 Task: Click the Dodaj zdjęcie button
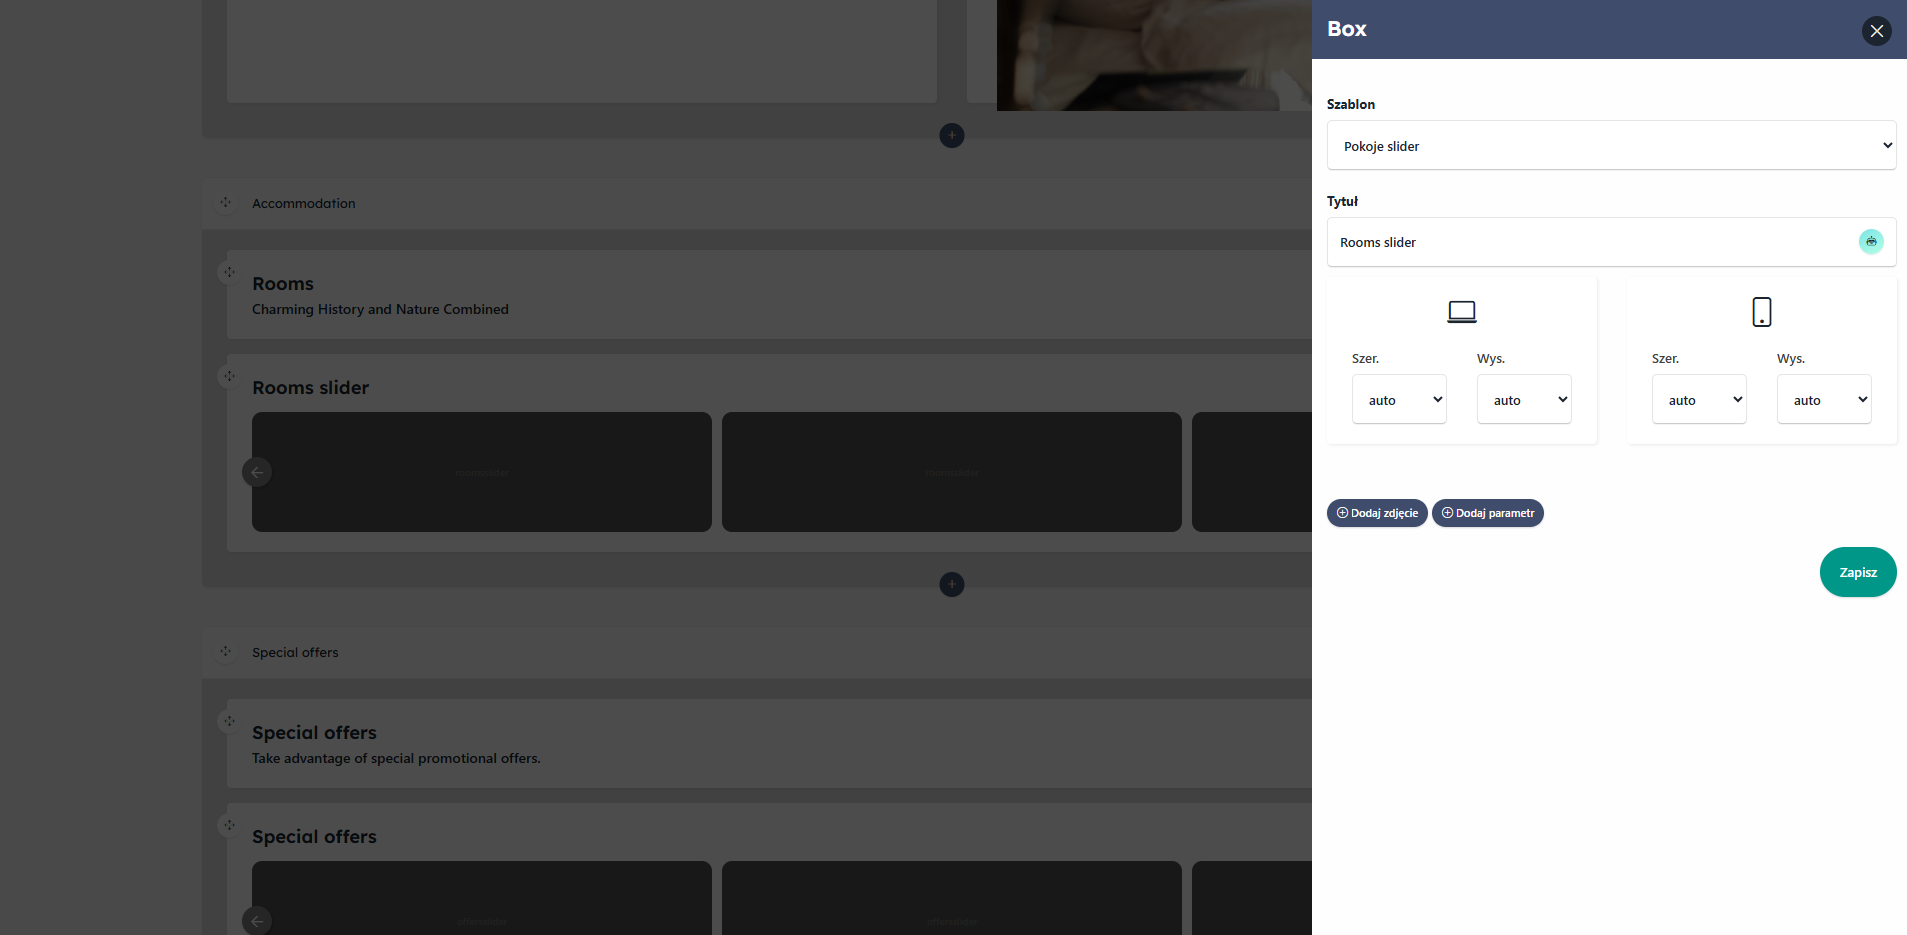1376,513
